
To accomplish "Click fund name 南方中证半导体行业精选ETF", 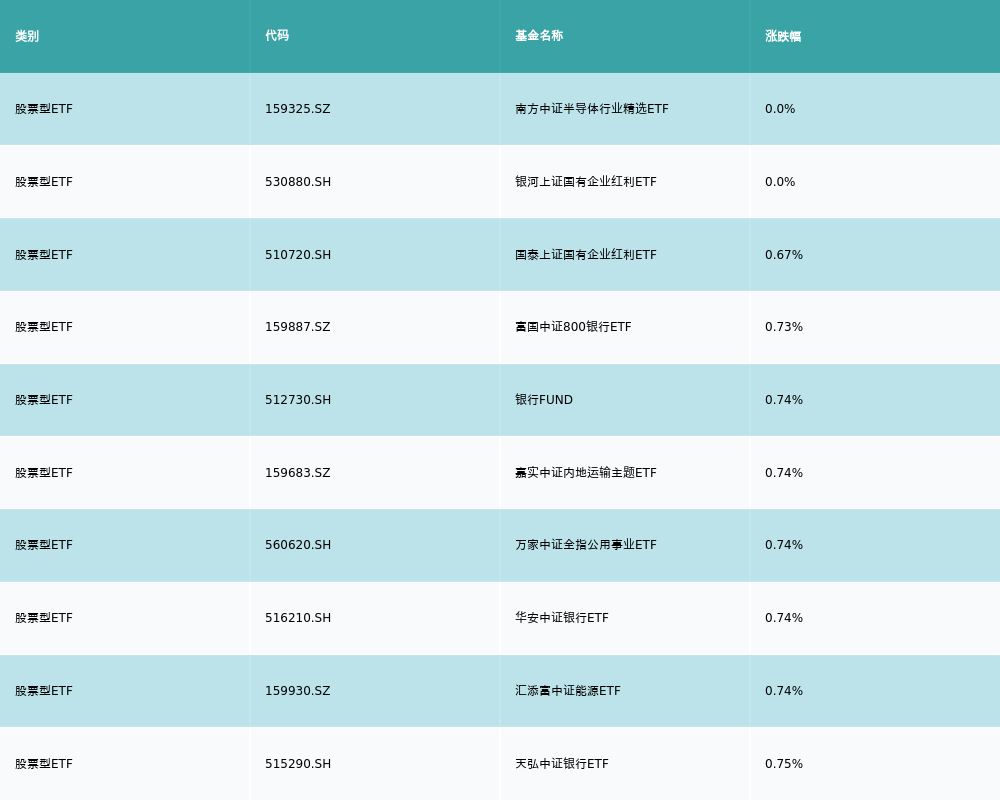I will tap(592, 109).
